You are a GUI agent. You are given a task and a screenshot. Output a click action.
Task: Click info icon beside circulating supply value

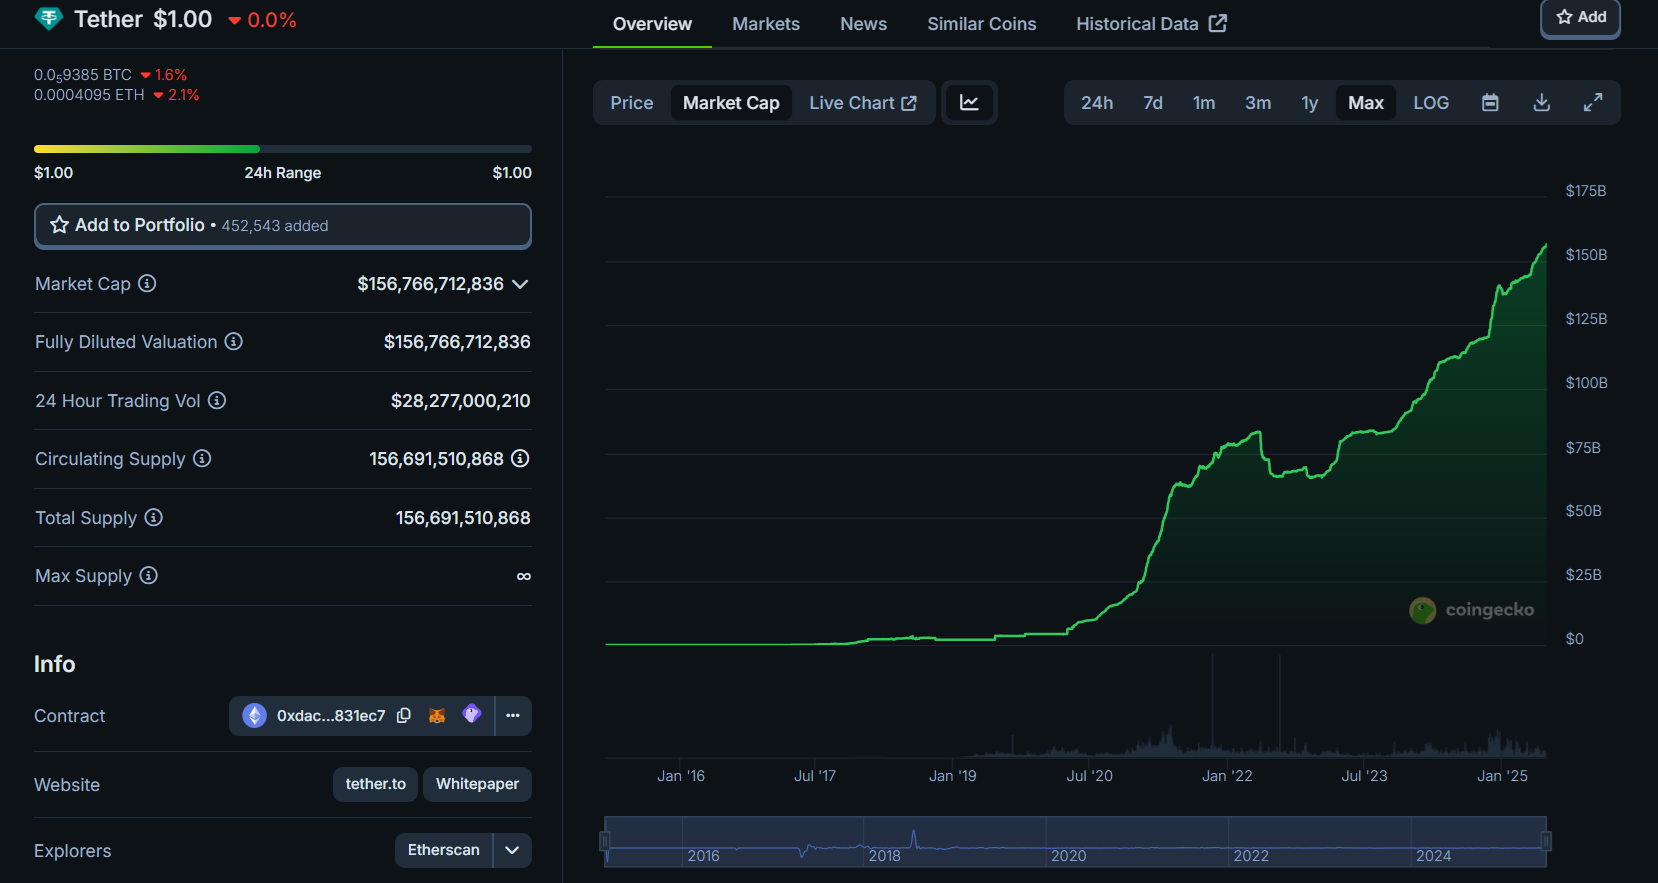tap(520, 458)
